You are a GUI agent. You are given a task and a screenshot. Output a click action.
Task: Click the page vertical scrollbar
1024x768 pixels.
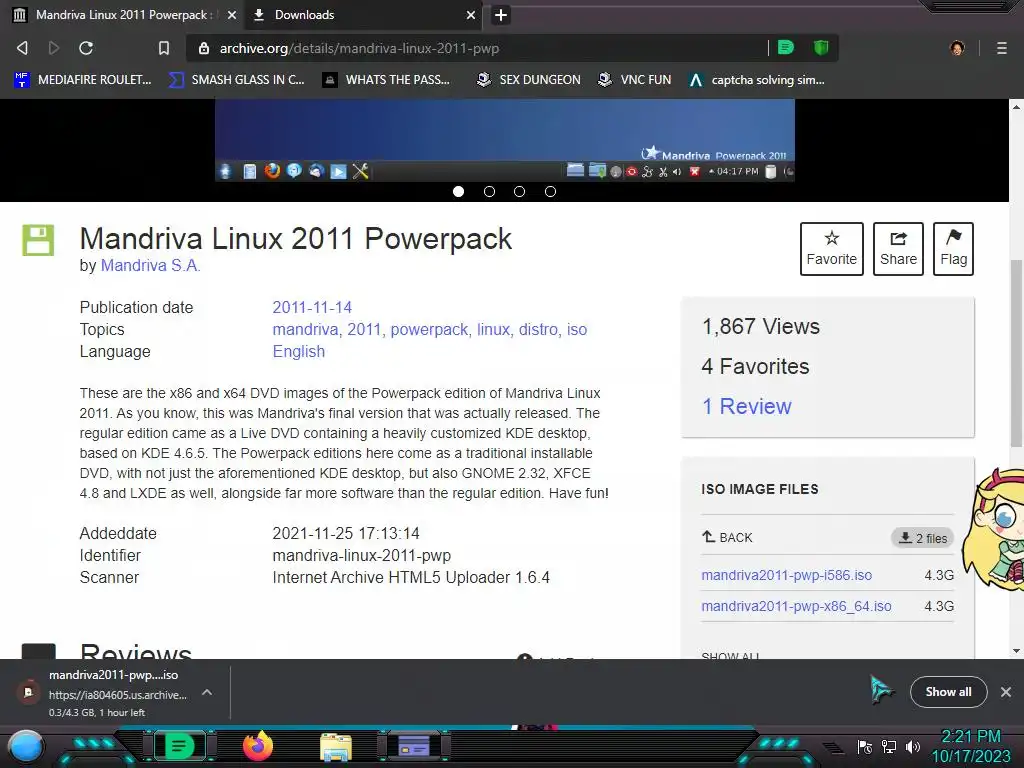[1016, 353]
